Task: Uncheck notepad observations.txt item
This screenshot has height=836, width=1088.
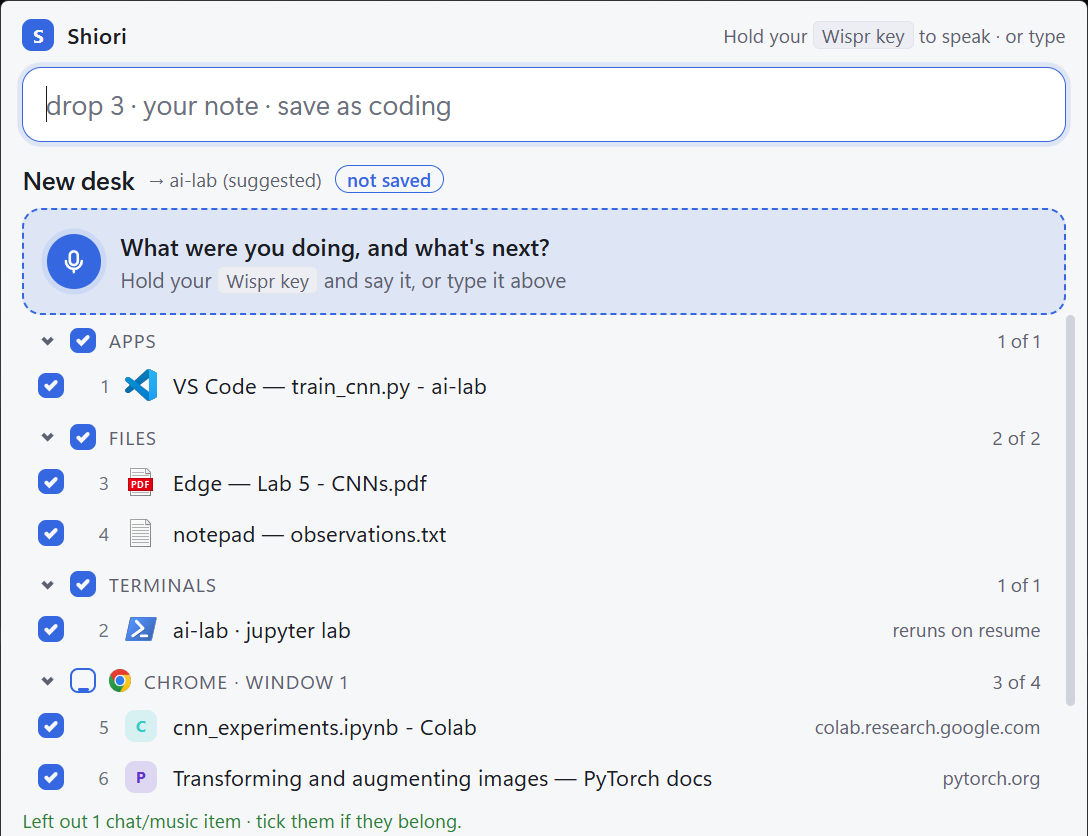Action: tap(51, 534)
